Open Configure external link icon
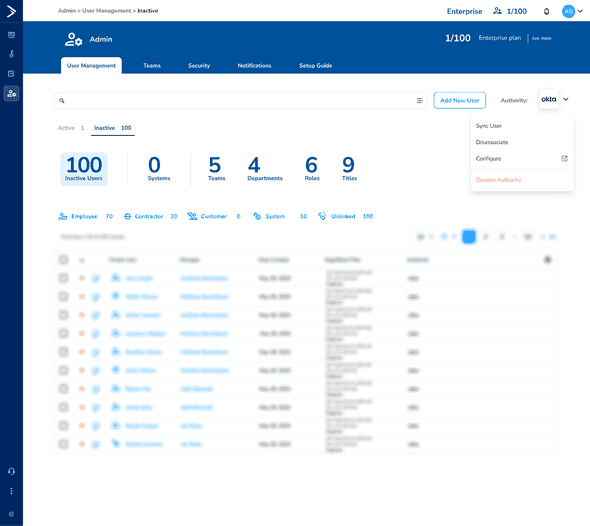 [x=564, y=158]
